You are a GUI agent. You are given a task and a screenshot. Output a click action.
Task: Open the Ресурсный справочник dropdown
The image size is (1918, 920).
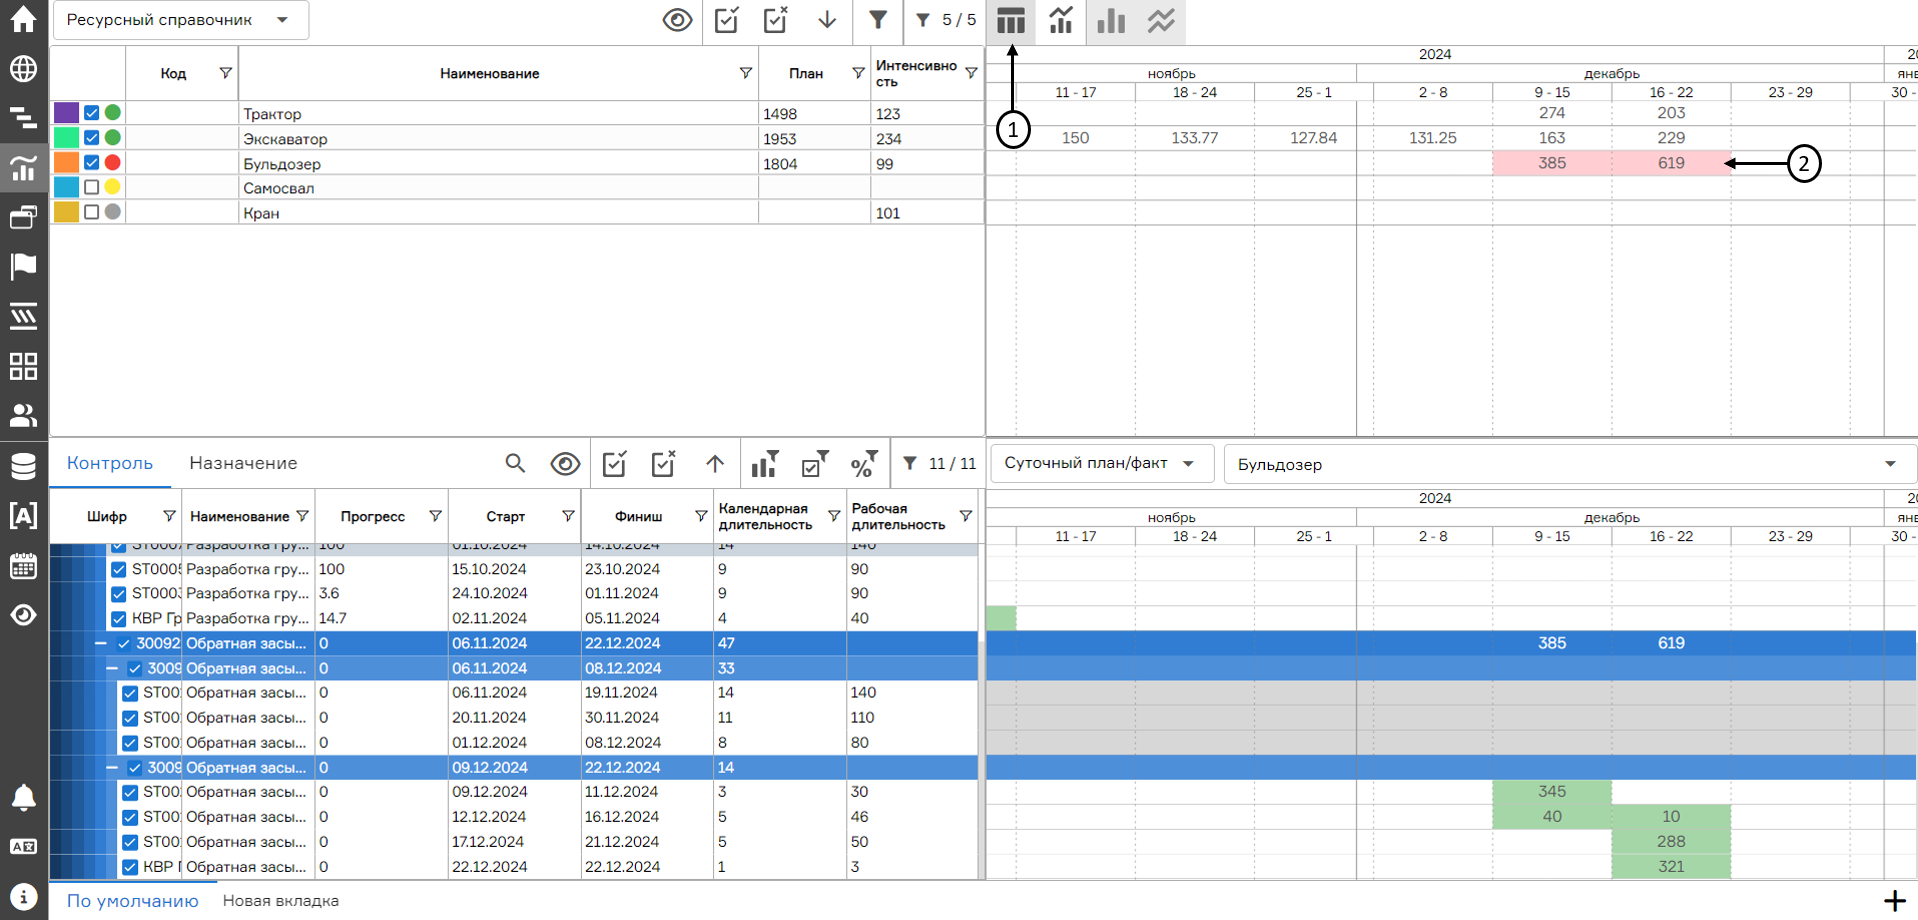click(x=181, y=20)
